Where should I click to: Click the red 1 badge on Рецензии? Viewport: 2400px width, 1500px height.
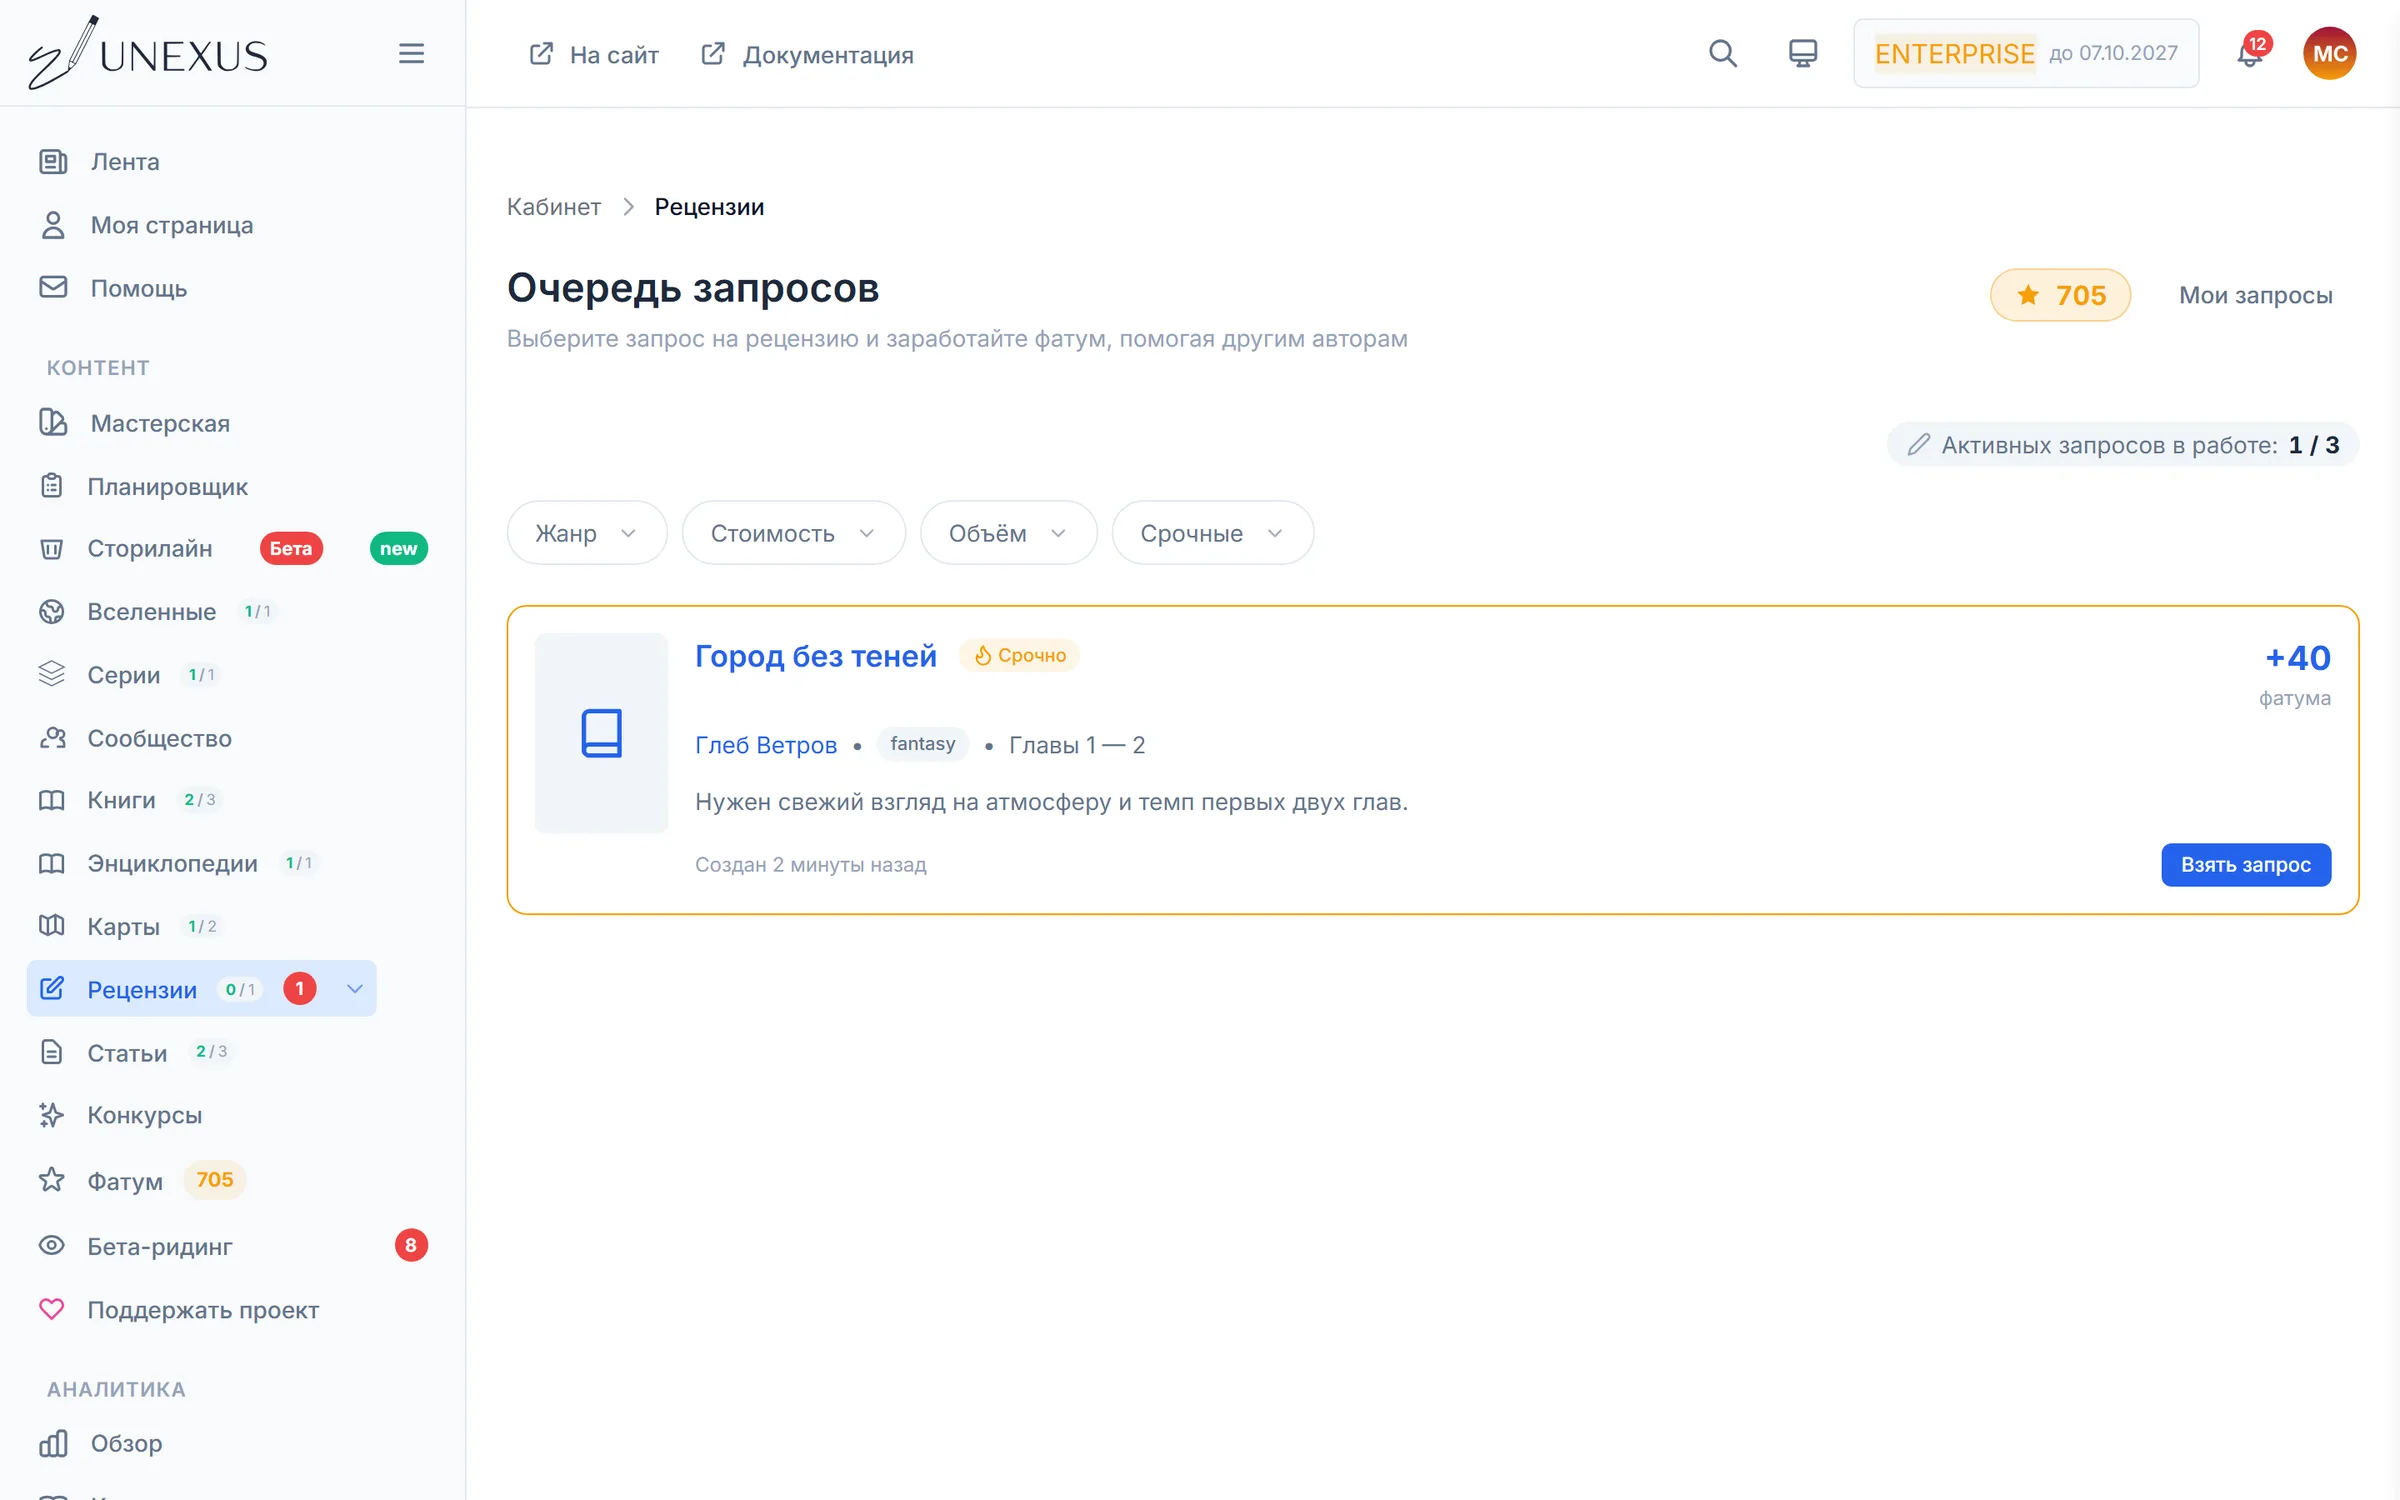tap(299, 989)
